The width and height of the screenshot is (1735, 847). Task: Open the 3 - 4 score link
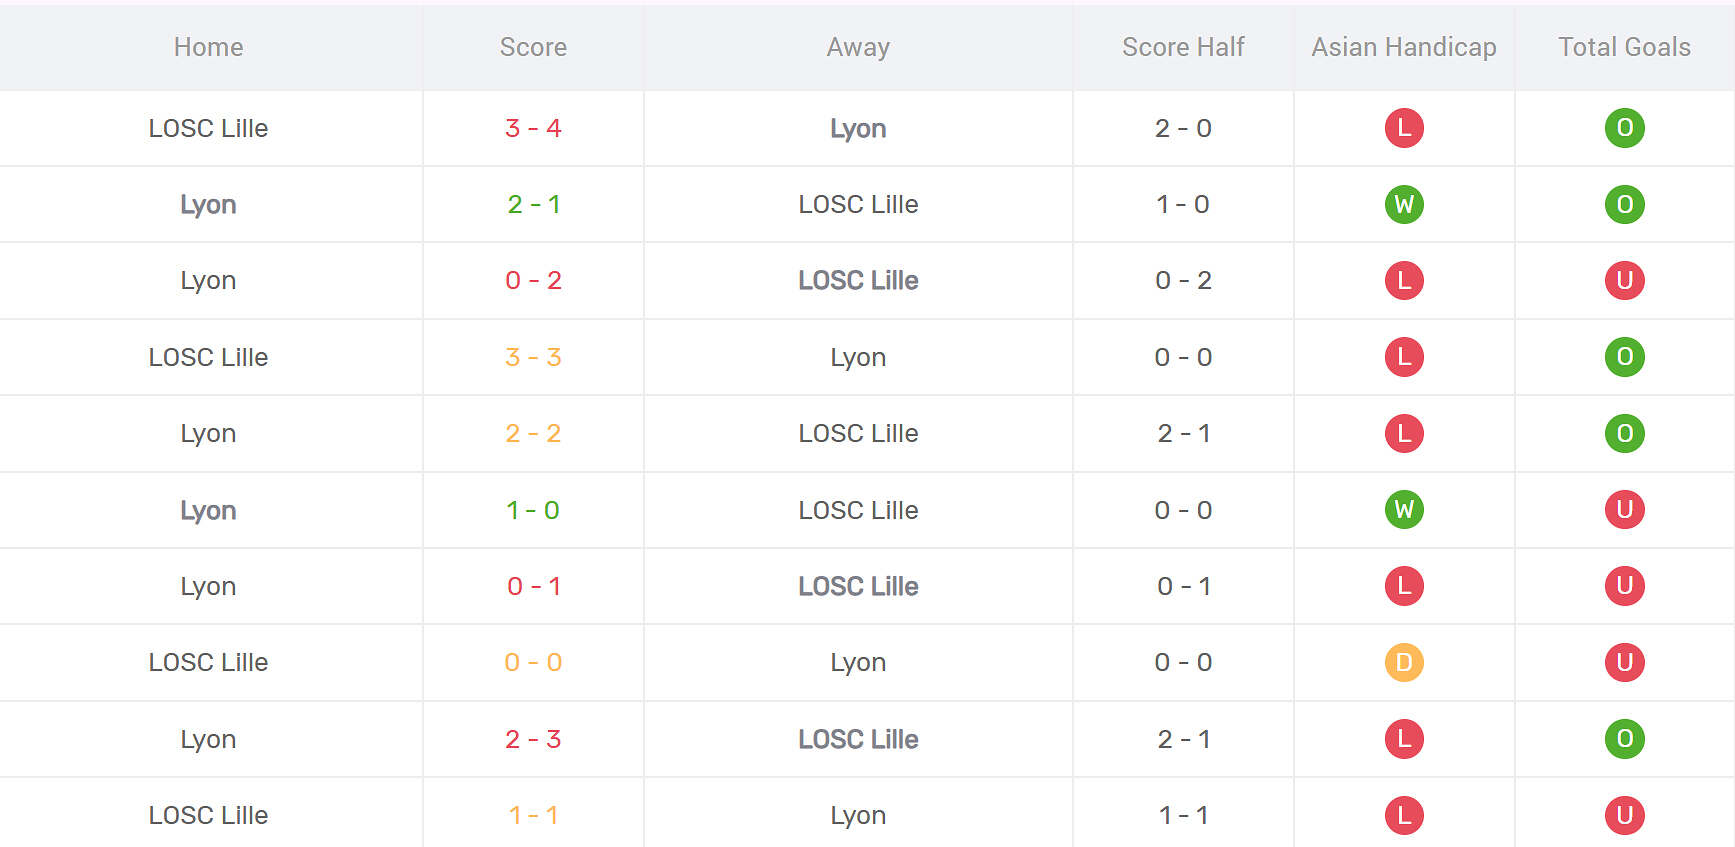coord(533,128)
